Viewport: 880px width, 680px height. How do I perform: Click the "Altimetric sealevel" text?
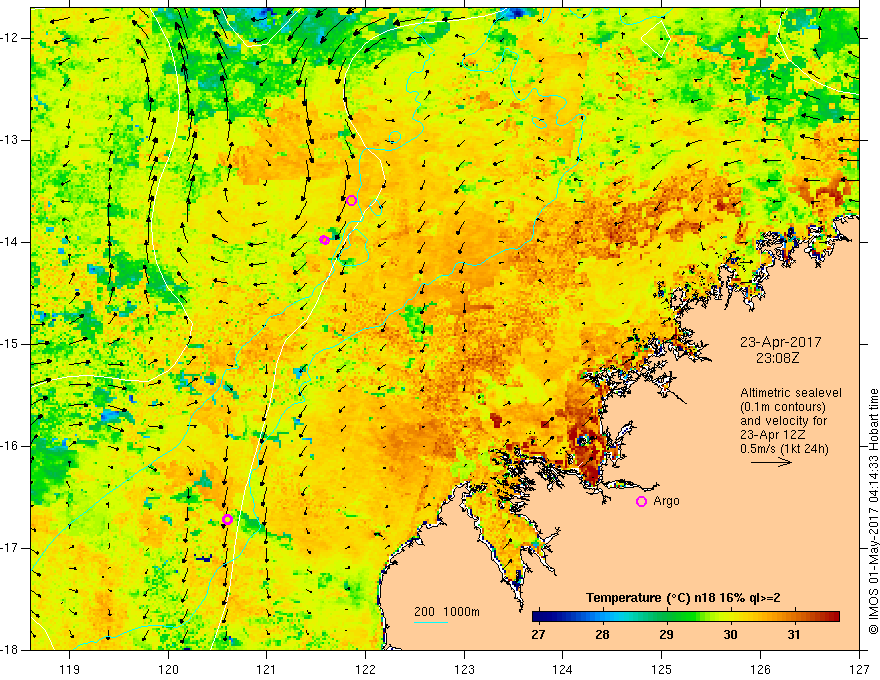tap(791, 393)
